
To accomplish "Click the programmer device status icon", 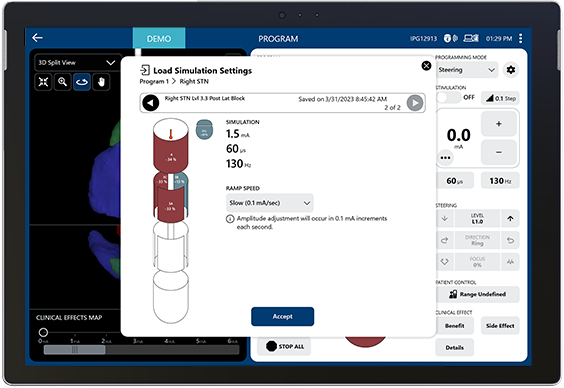I will 471,38.
